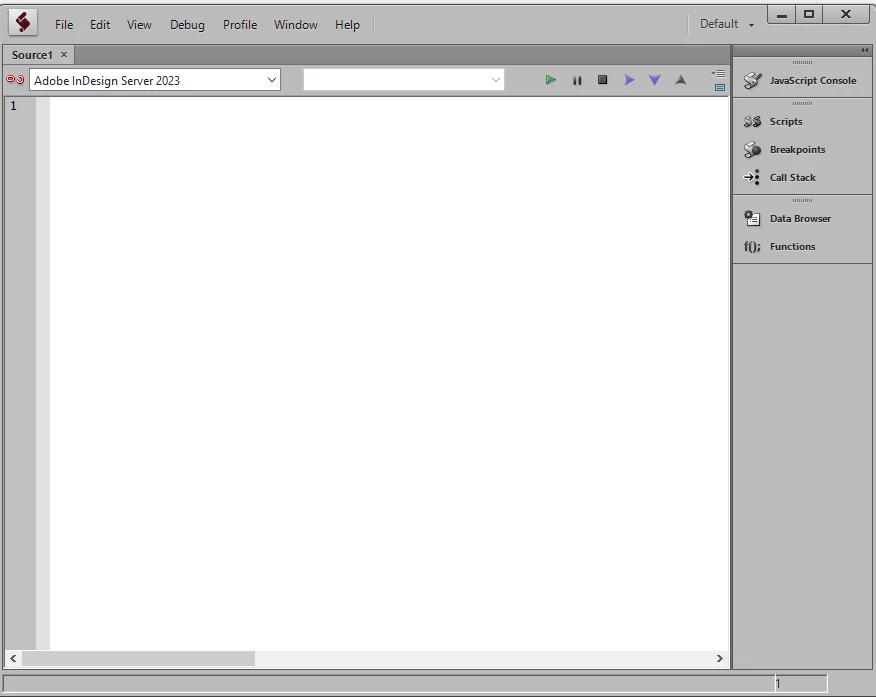Pause script execution
The height and width of the screenshot is (697, 876).
pyautogui.click(x=577, y=80)
